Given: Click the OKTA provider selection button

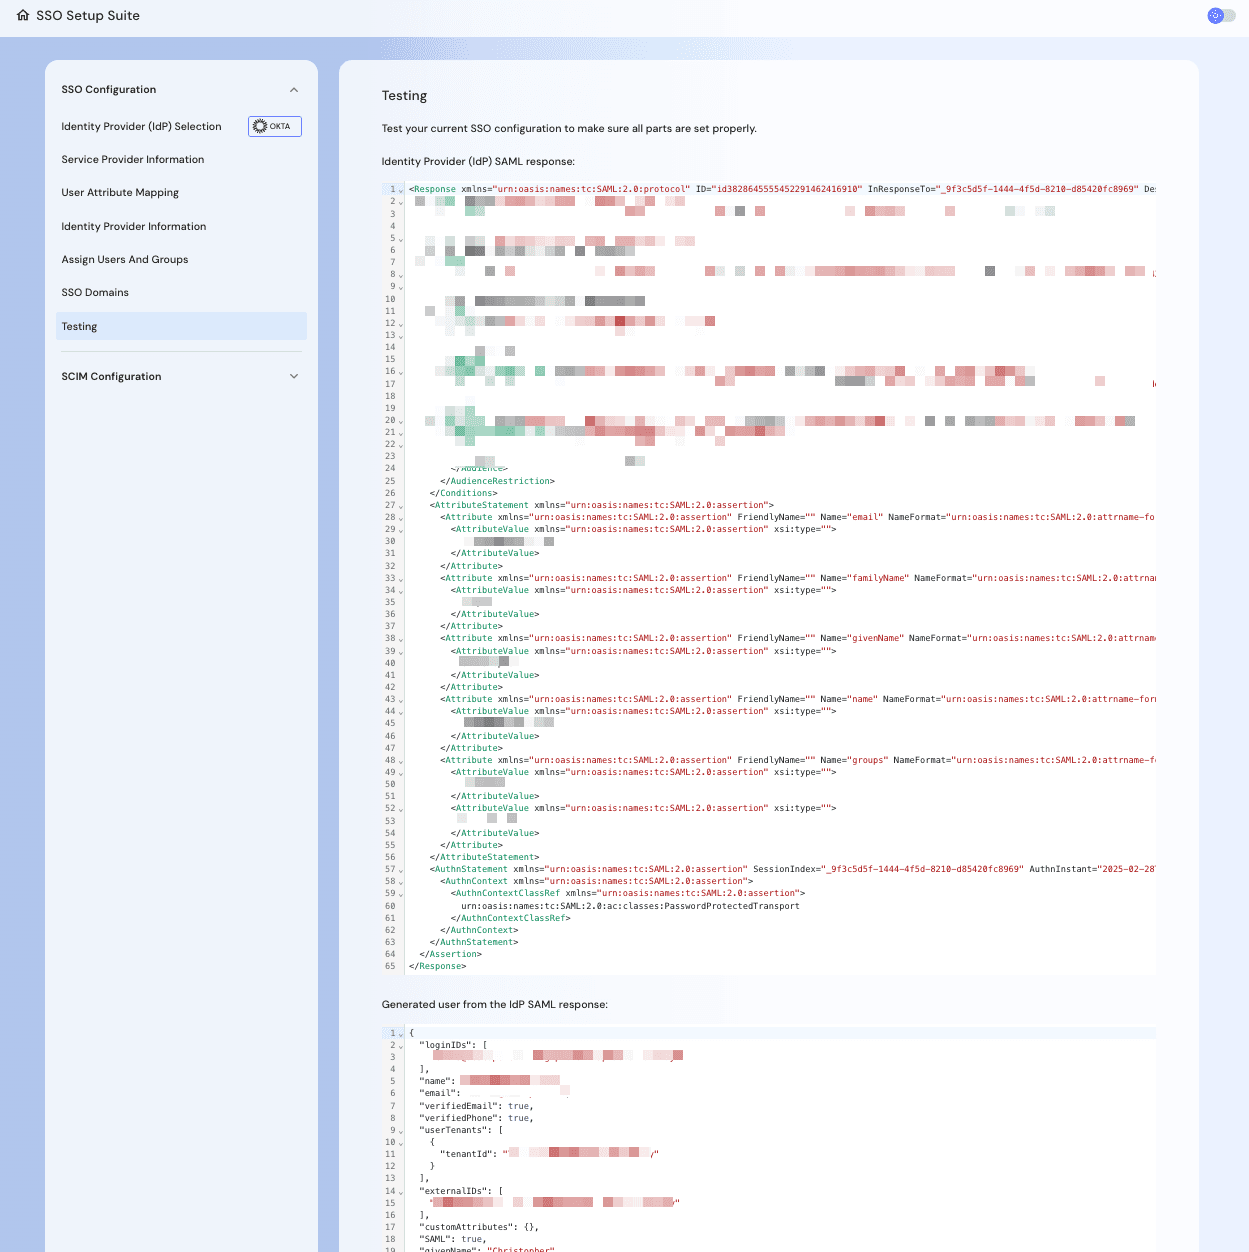Looking at the screenshot, I should 274,126.
